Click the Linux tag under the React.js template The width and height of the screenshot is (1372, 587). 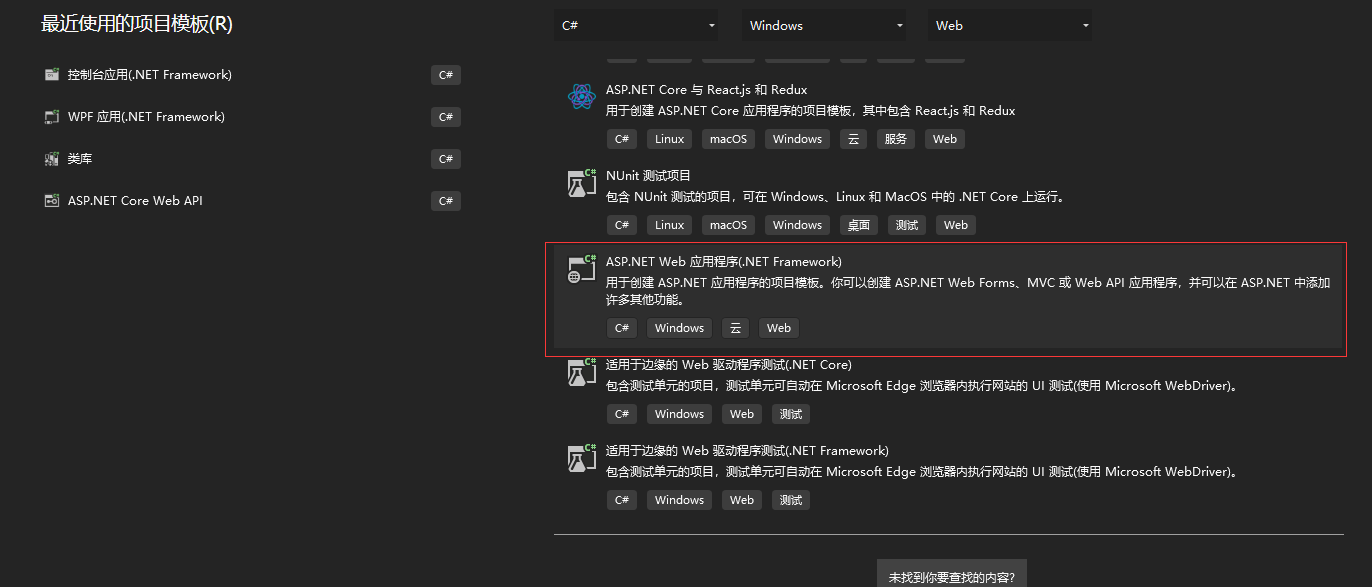[x=670, y=139]
